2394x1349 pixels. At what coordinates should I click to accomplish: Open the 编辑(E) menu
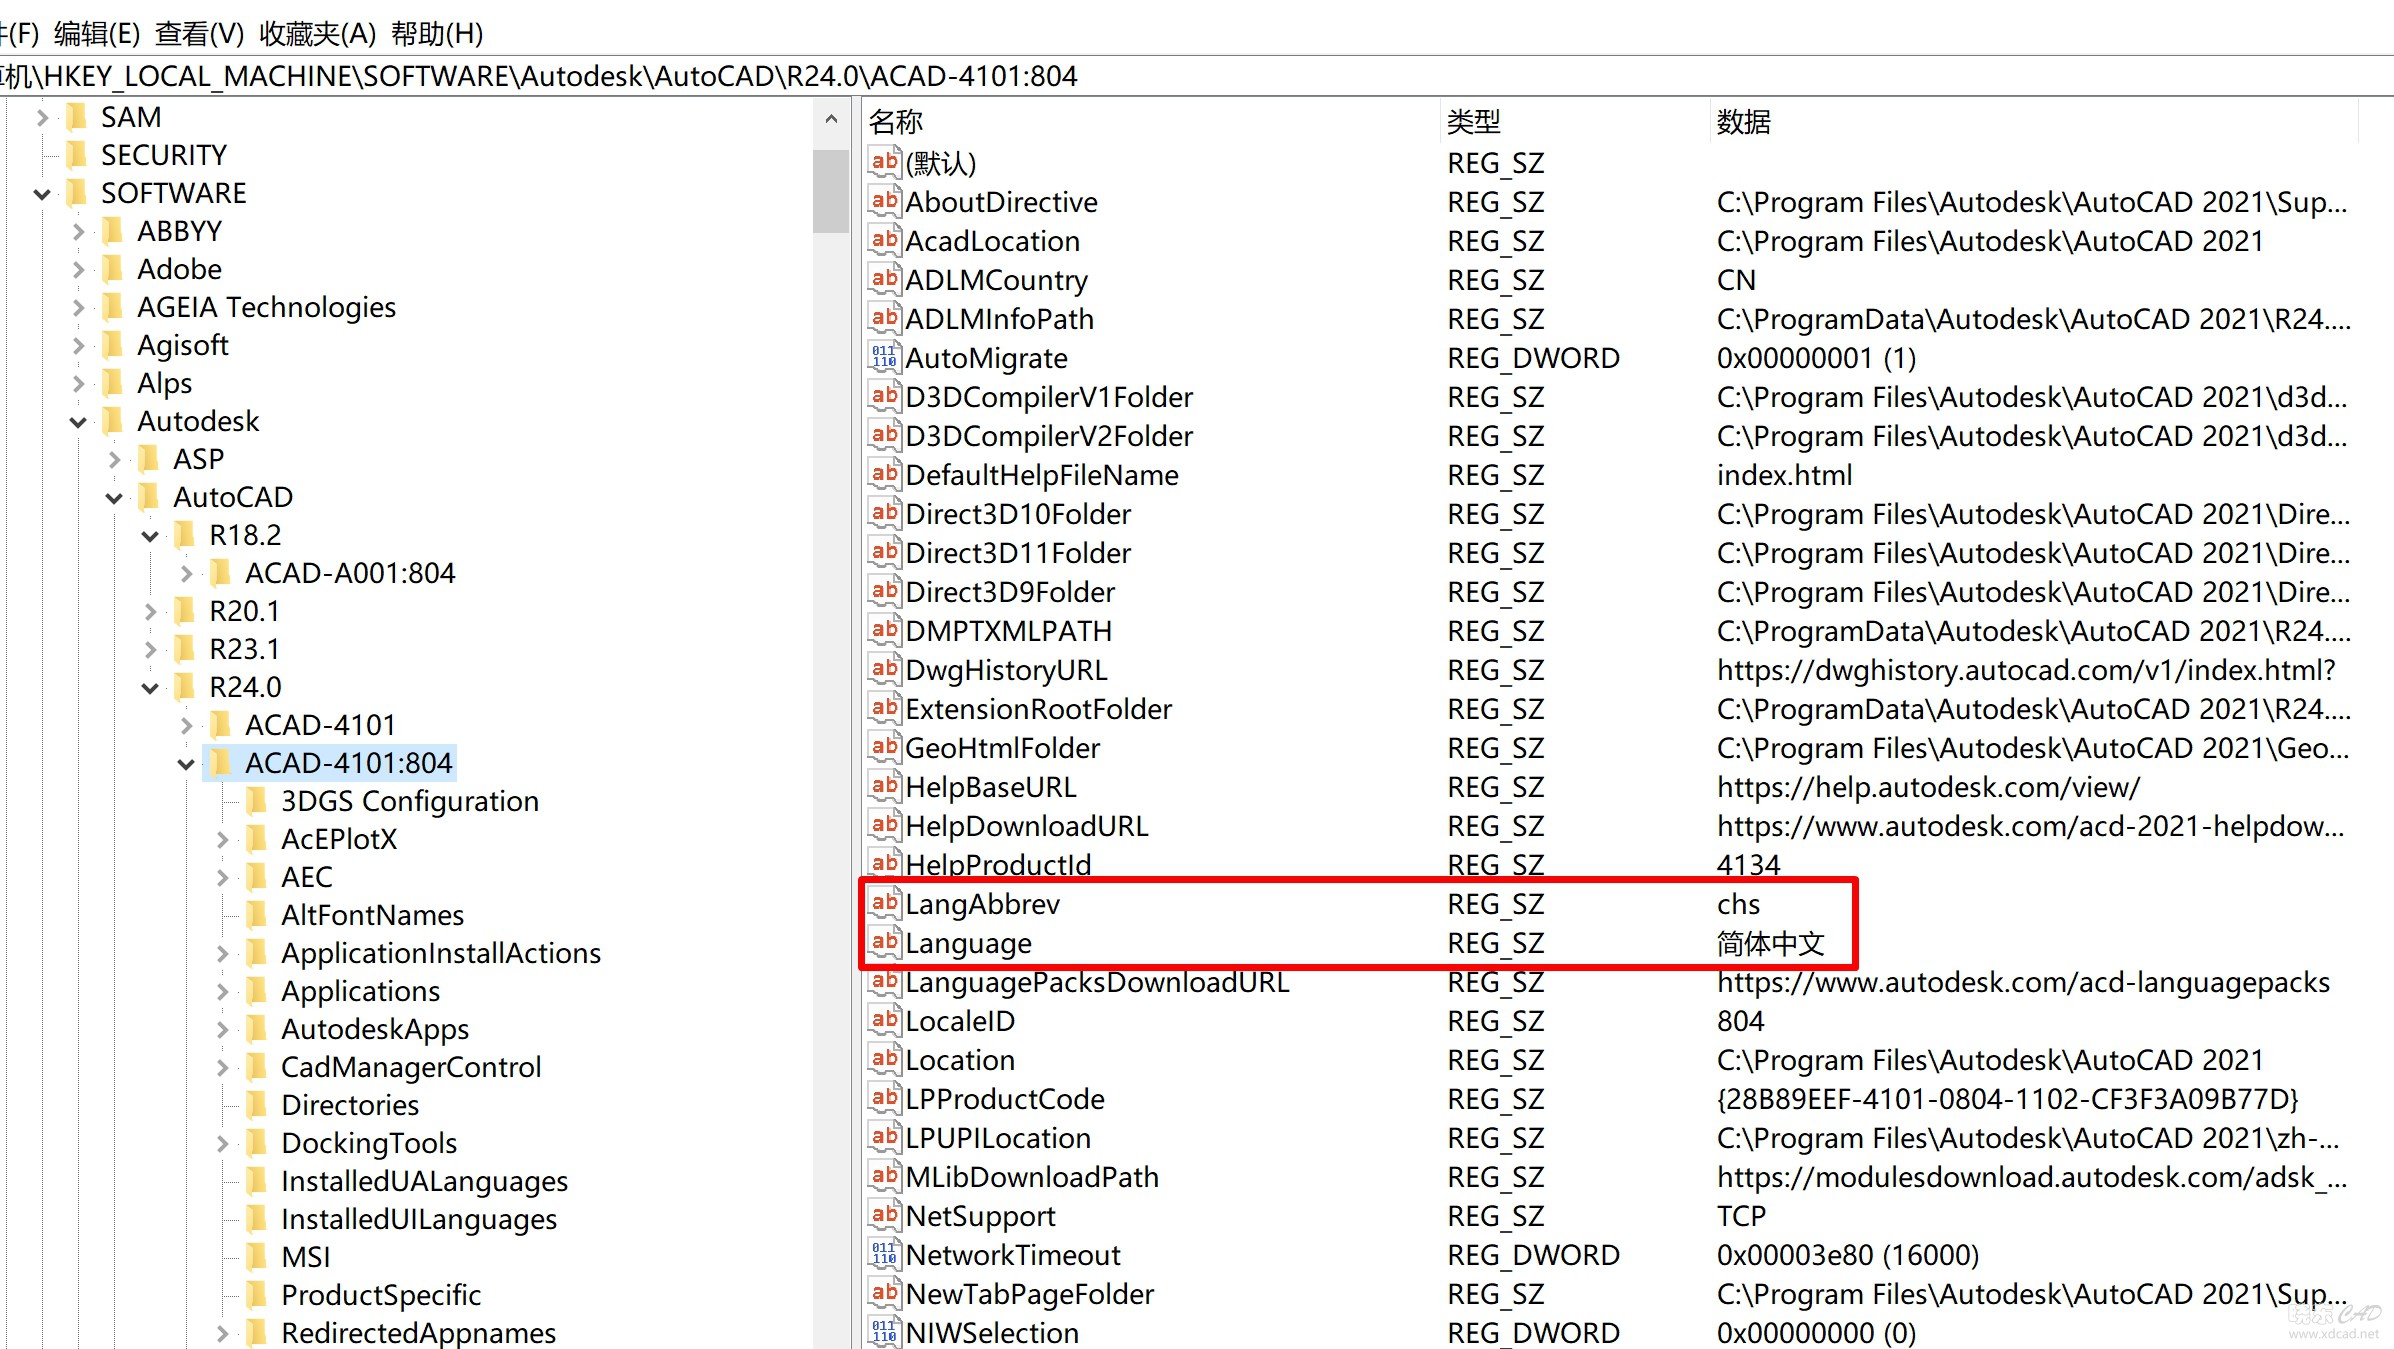point(94,31)
